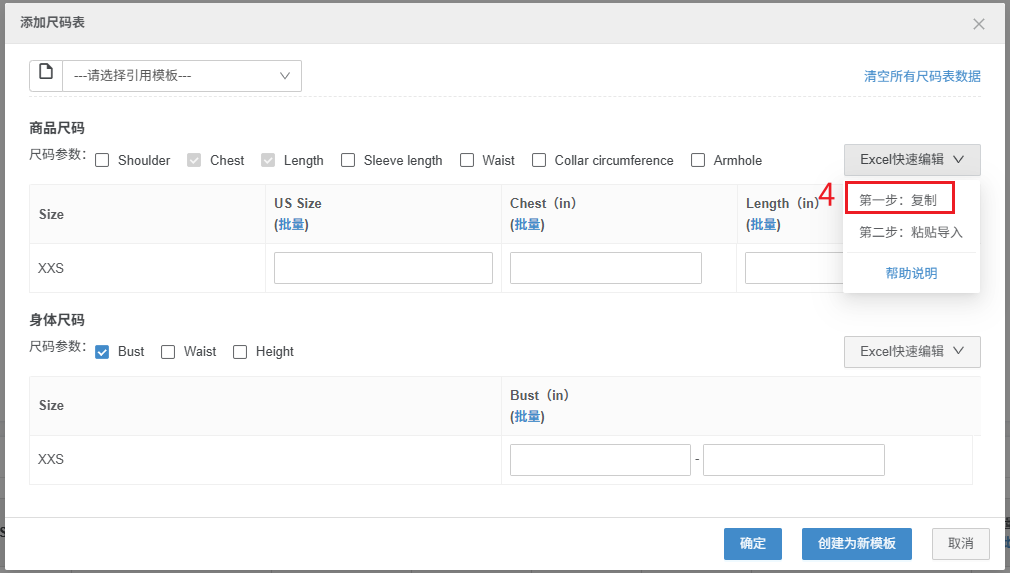Click 批量 under Bust (in)

[x=528, y=417]
